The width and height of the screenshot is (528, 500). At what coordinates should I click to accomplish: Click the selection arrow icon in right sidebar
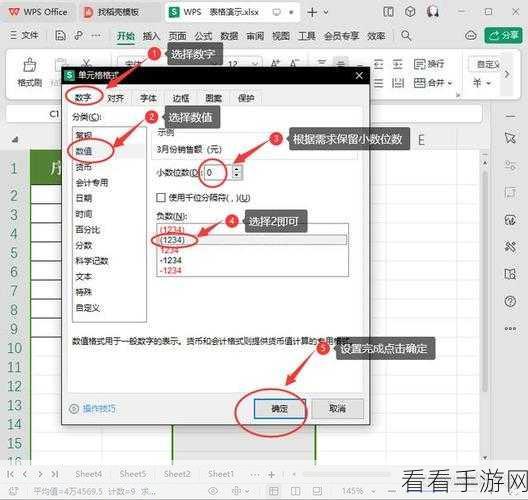click(510, 138)
